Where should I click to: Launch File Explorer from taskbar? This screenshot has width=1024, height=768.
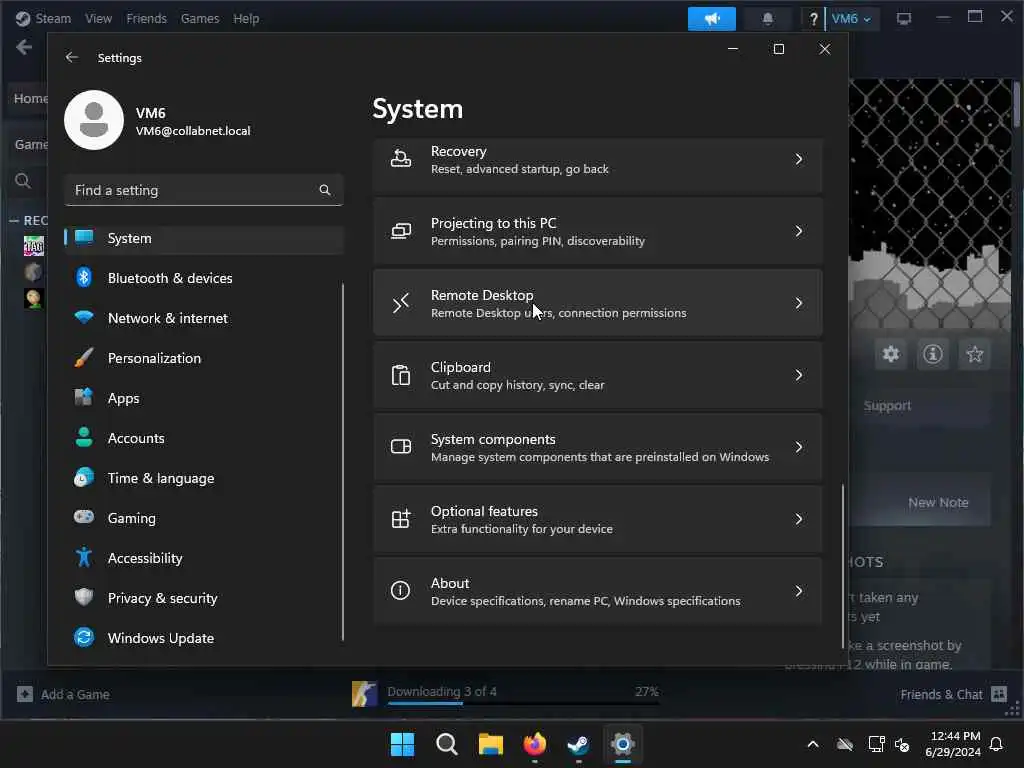click(x=490, y=744)
